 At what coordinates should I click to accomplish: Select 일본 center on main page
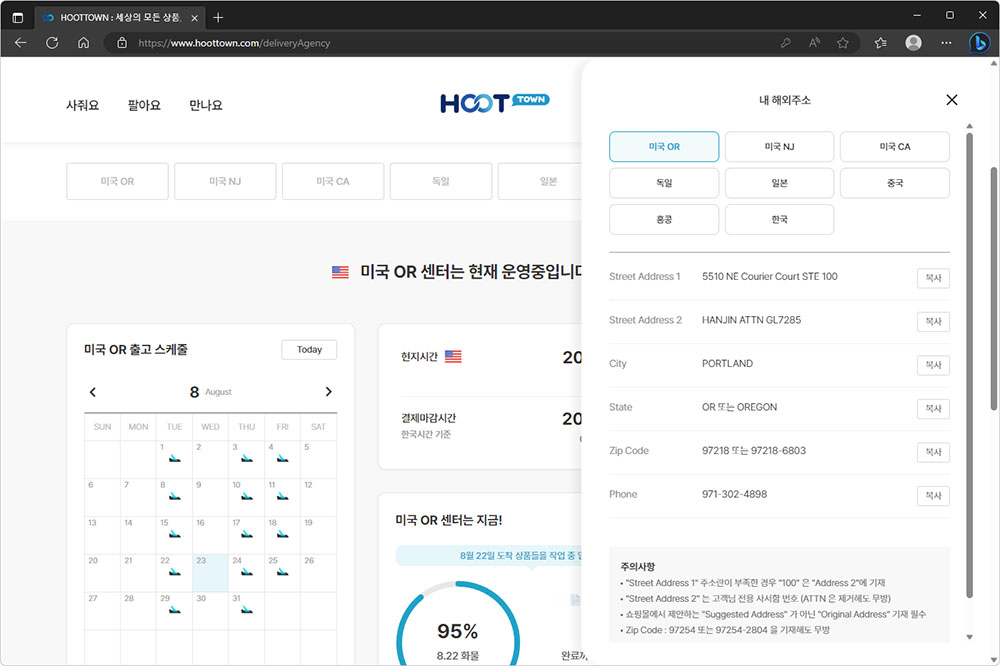click(540, 181)
